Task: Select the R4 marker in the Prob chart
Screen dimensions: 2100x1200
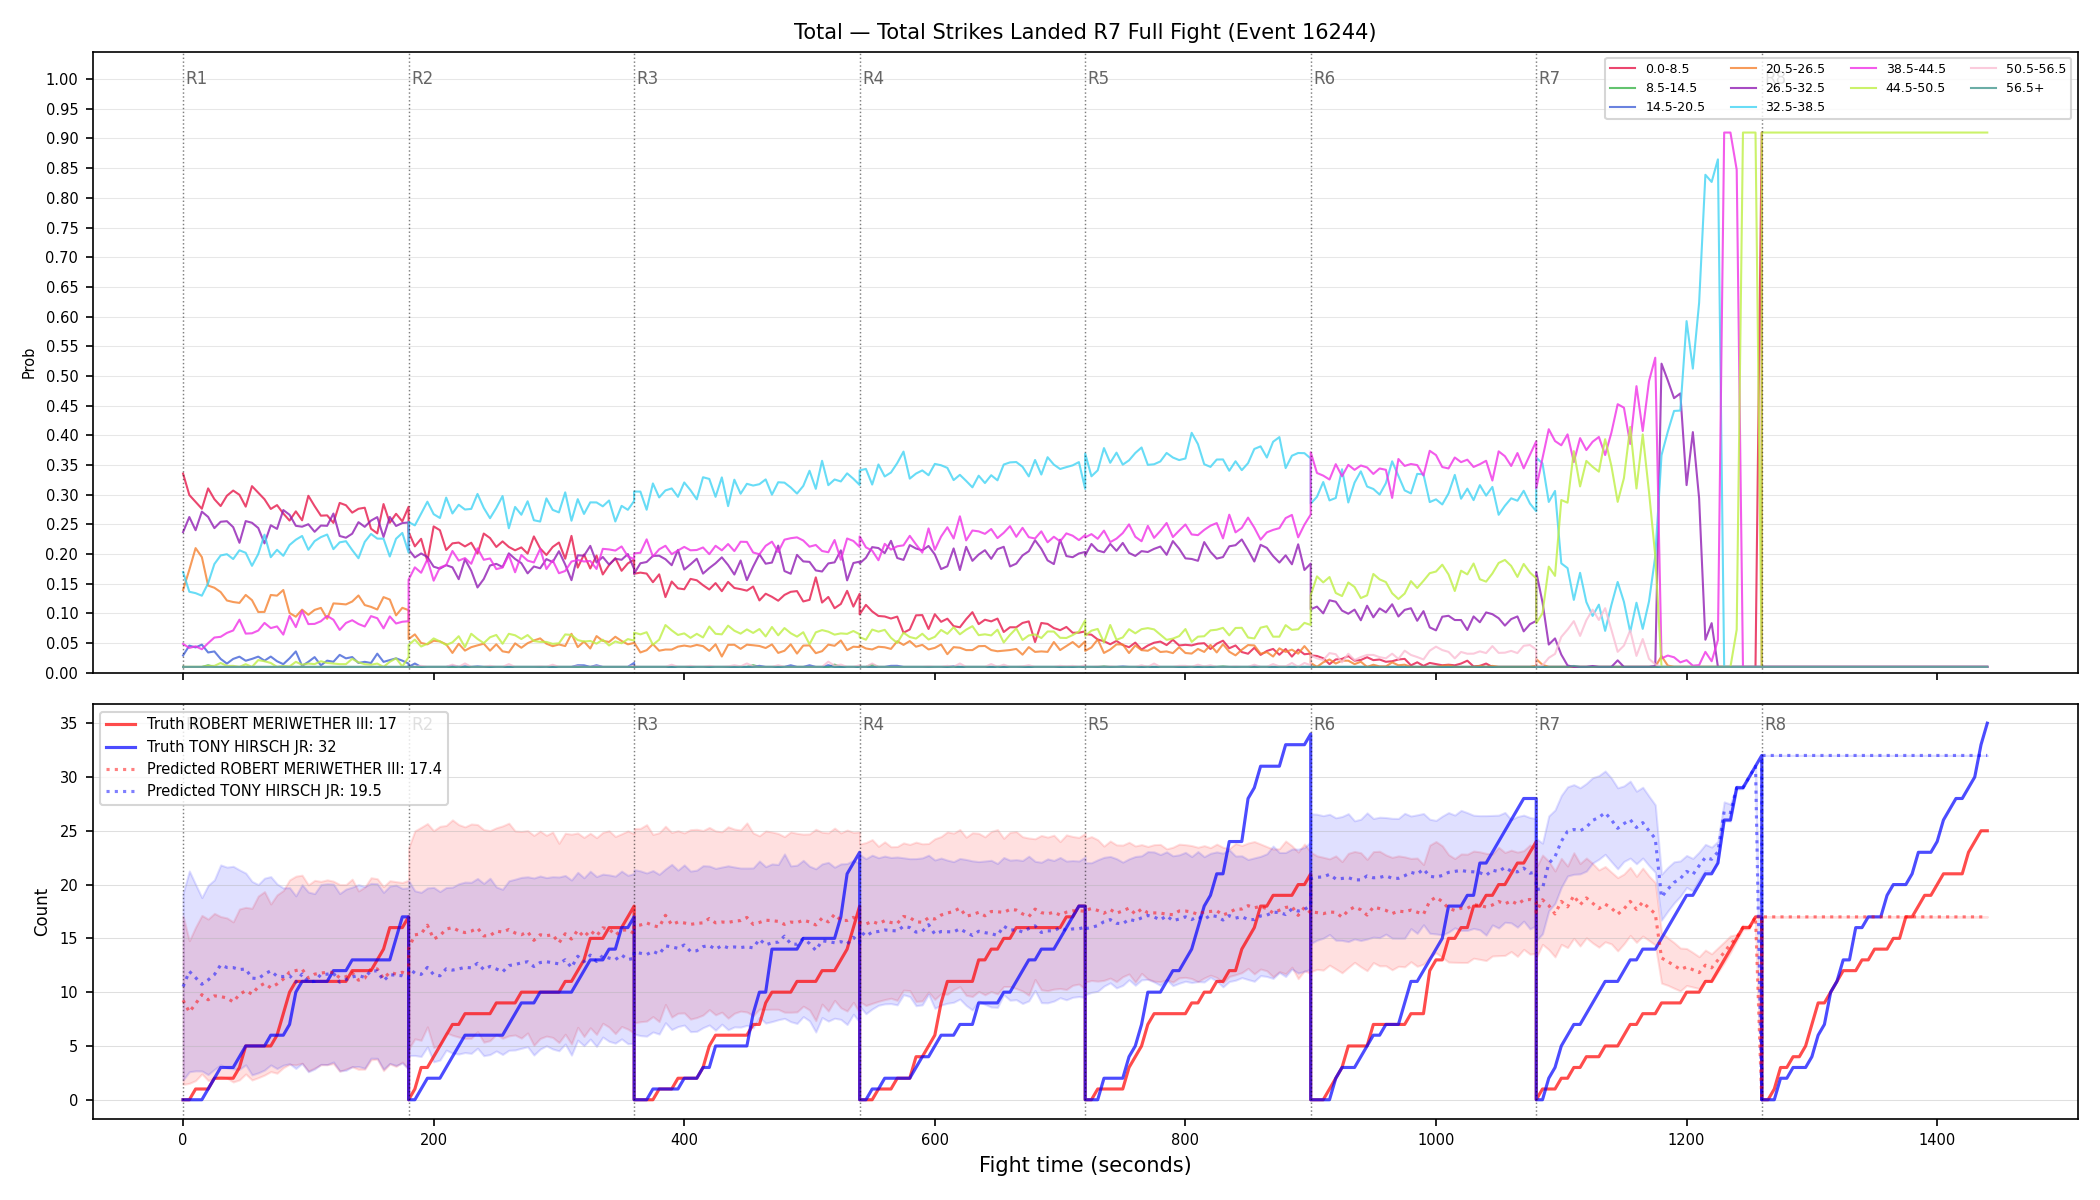Action: (873, 78)
